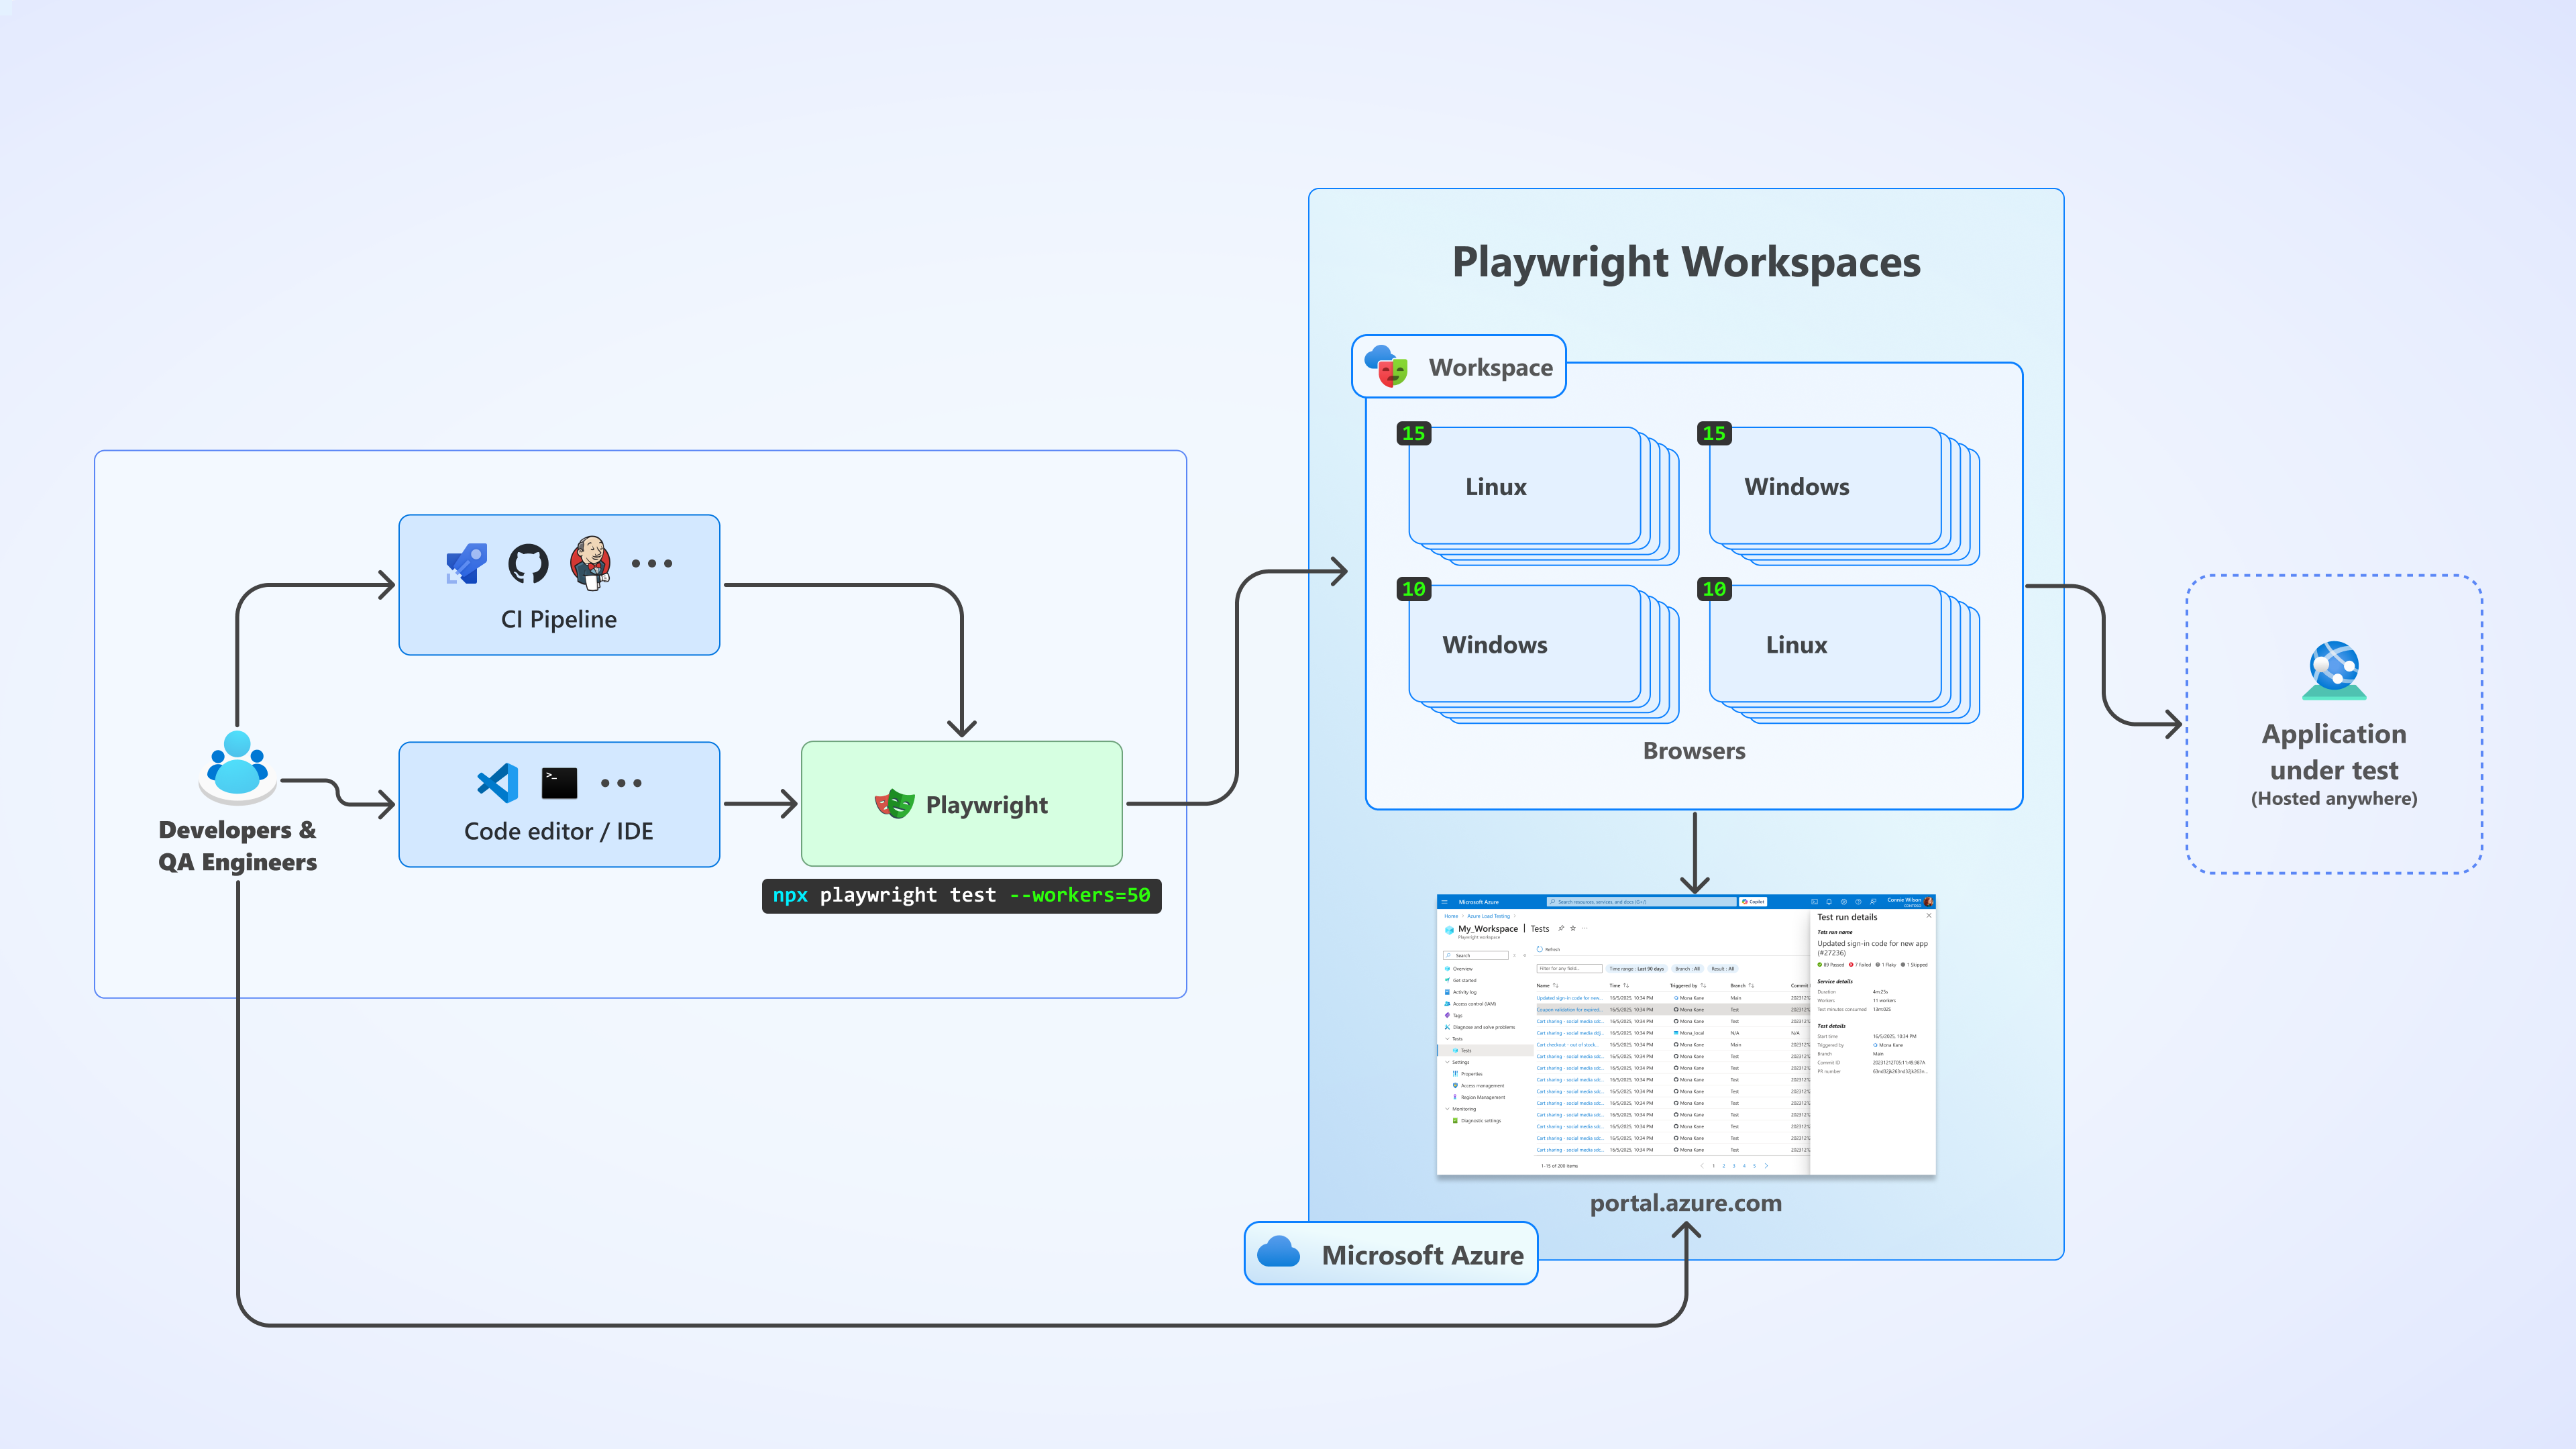The image size is (2576, 1449).
Task: Select Access control (IAM) in the sidebar
Action: click(1475, 1004)
